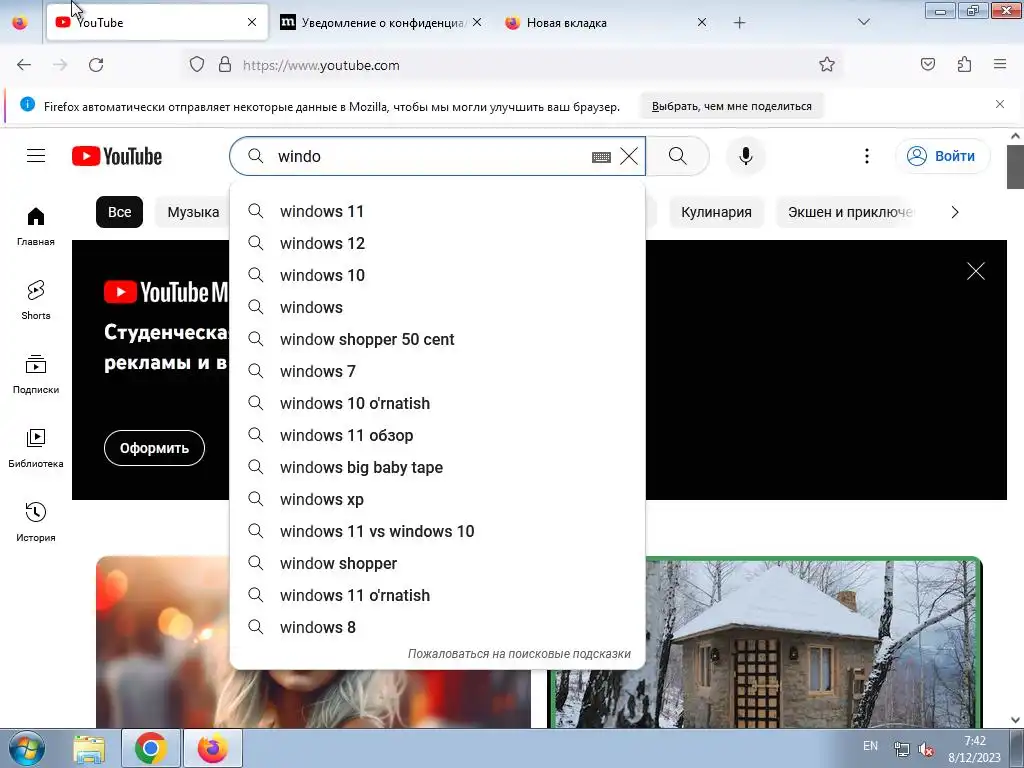The height and width of the screenshot is (768, 1024).
Task: Click the magnifier search button
Action: coord(678,156)
